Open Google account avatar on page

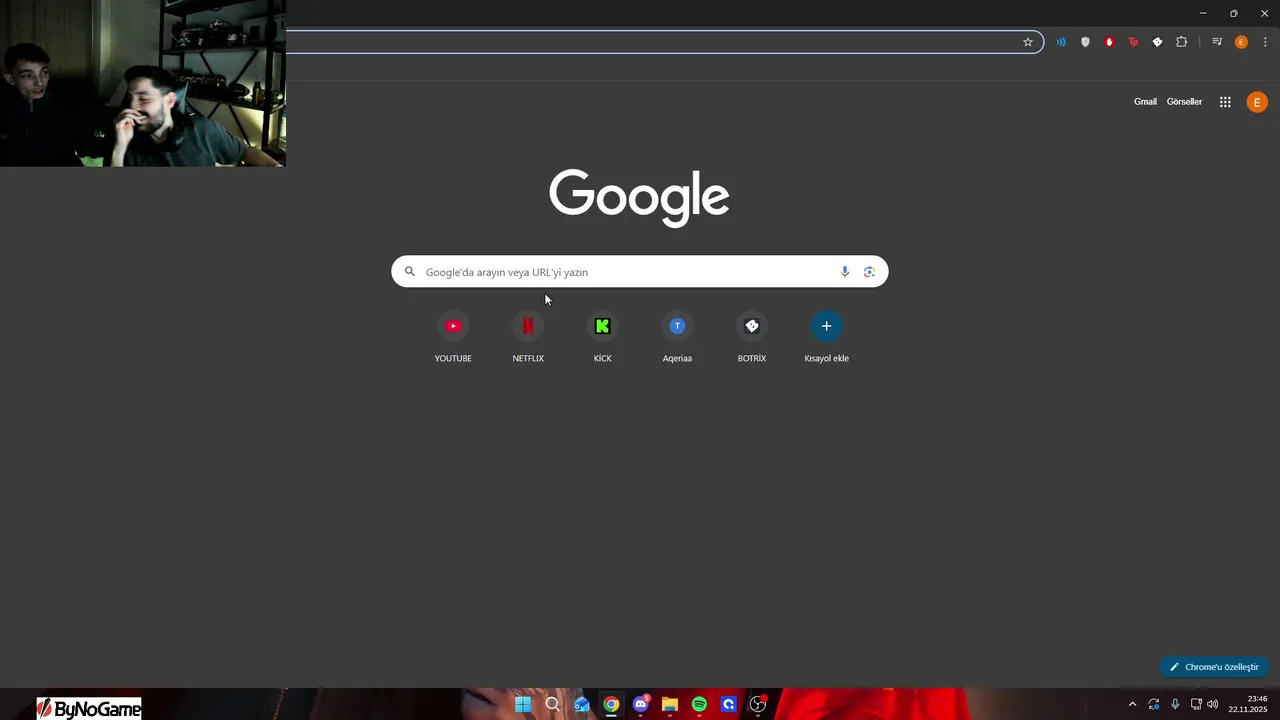(x=1257, y=102)
